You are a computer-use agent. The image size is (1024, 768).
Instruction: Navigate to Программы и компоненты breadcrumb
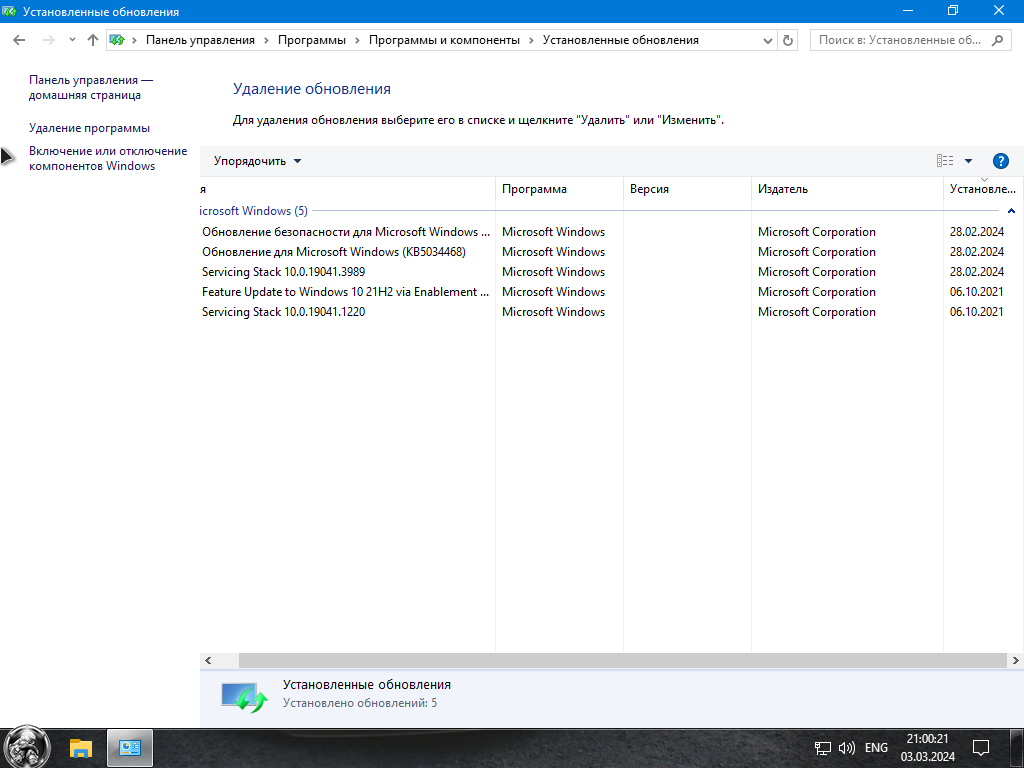[444, 40]
